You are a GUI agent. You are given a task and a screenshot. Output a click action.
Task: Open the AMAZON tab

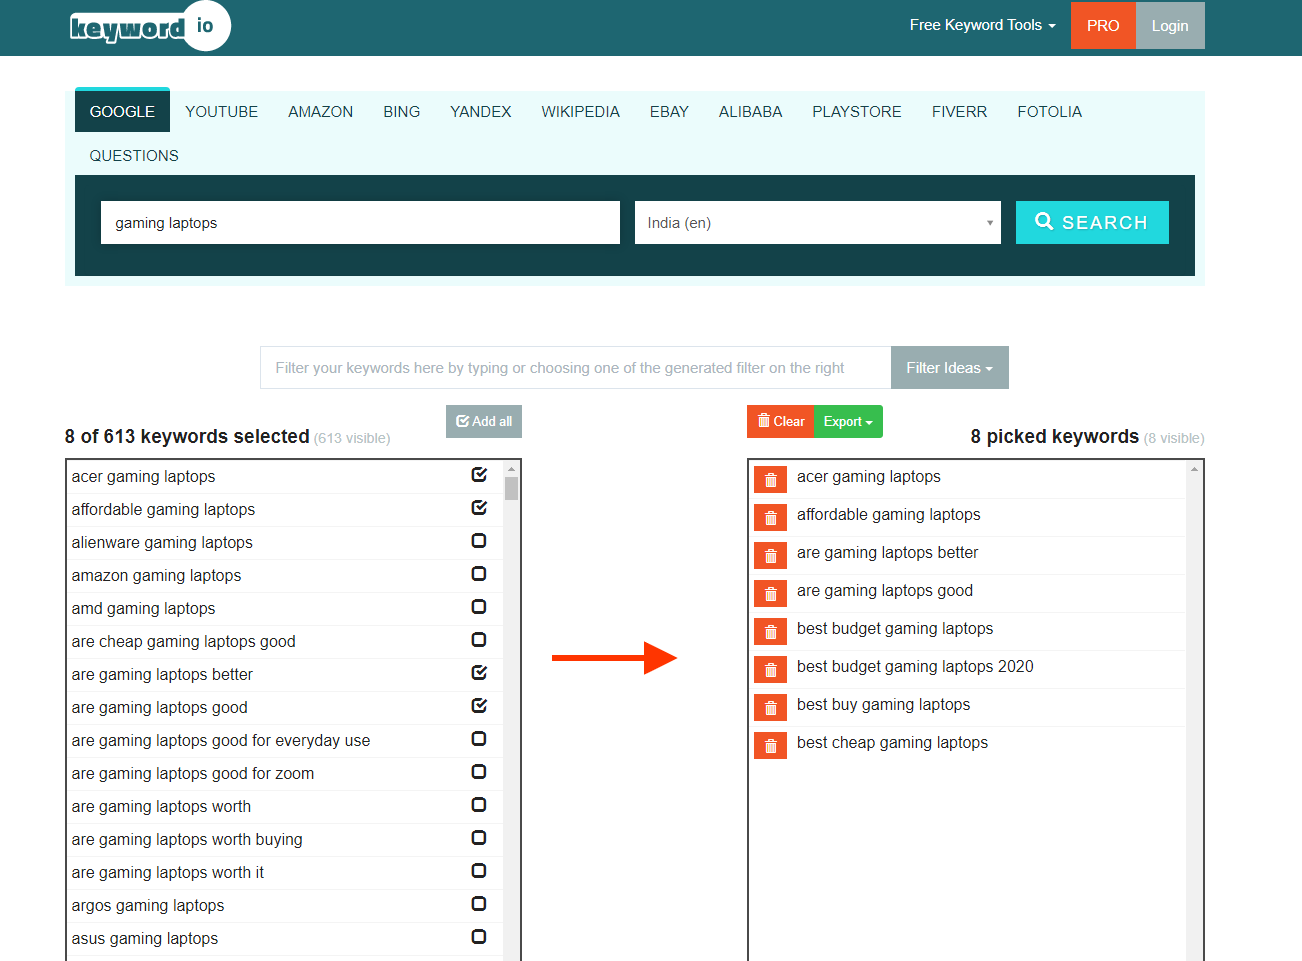[320, 112]
